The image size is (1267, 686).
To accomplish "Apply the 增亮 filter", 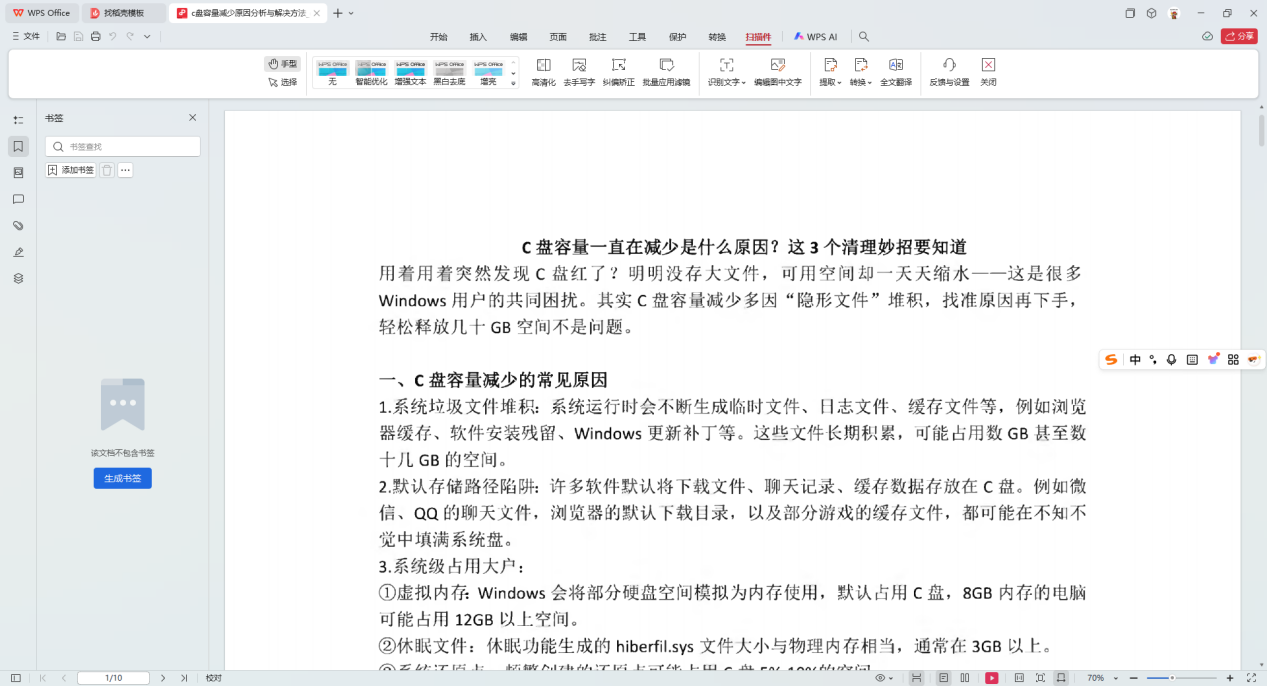I will click(x=488, y=72).
